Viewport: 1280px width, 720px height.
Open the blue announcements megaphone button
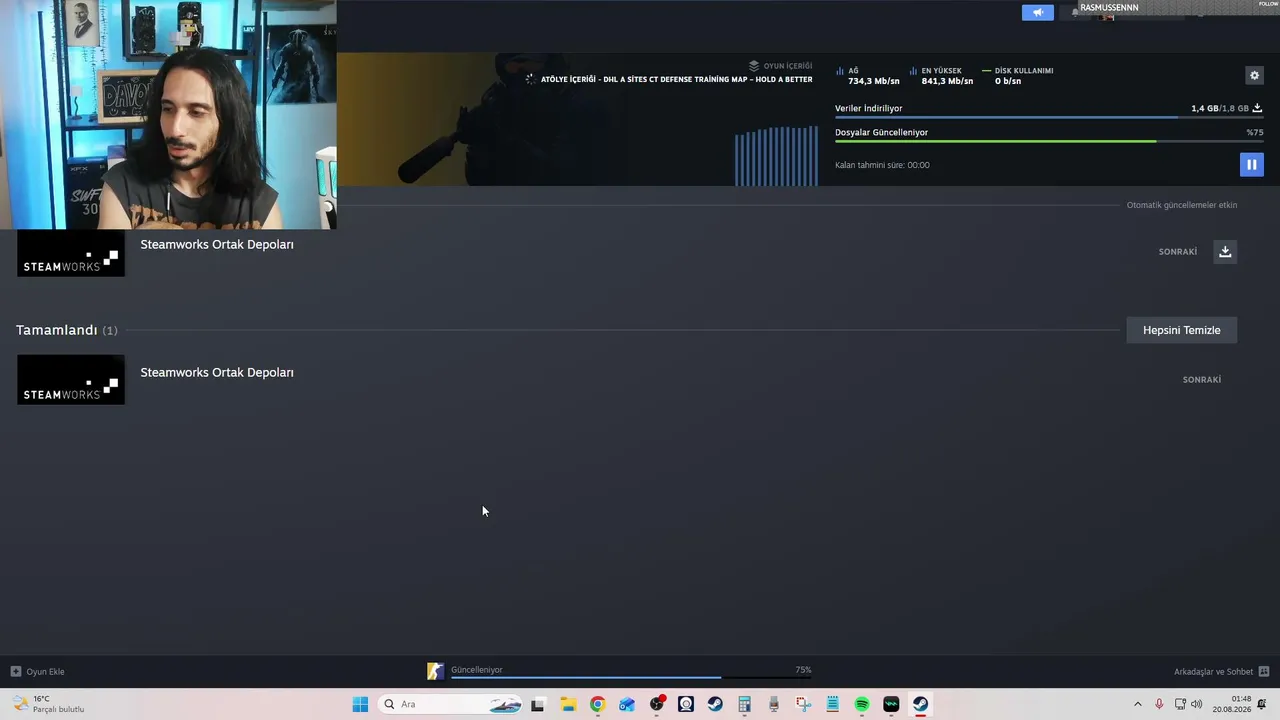tap(1037, 12)
